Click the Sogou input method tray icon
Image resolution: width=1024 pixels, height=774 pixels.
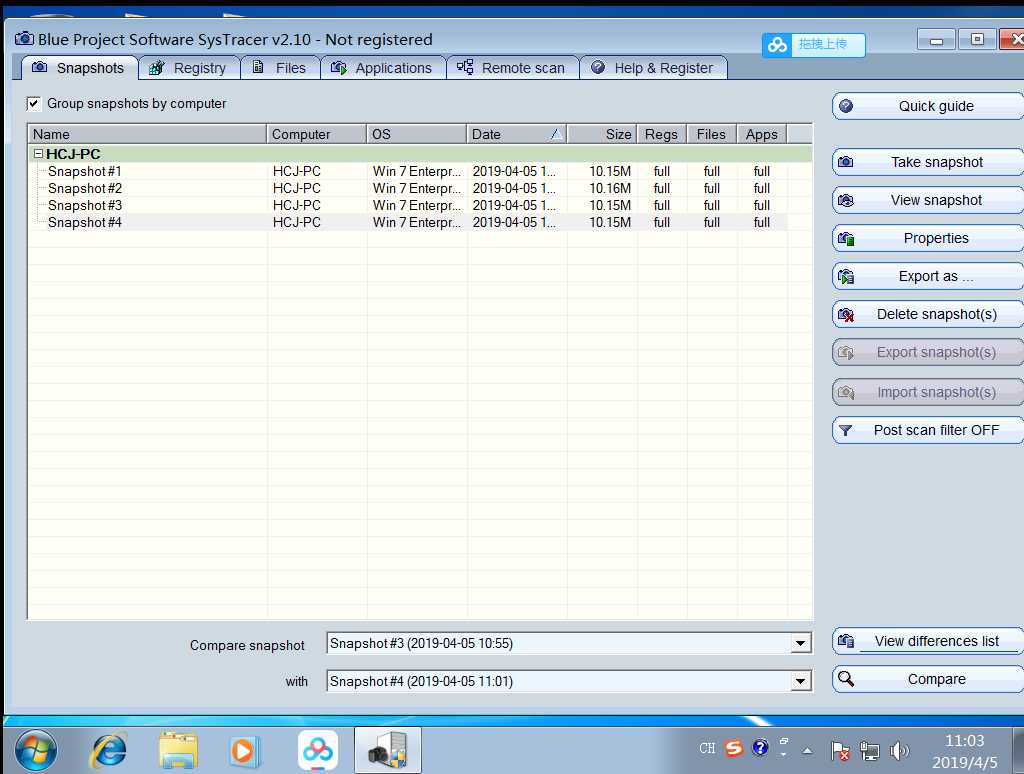click(734, 747)
